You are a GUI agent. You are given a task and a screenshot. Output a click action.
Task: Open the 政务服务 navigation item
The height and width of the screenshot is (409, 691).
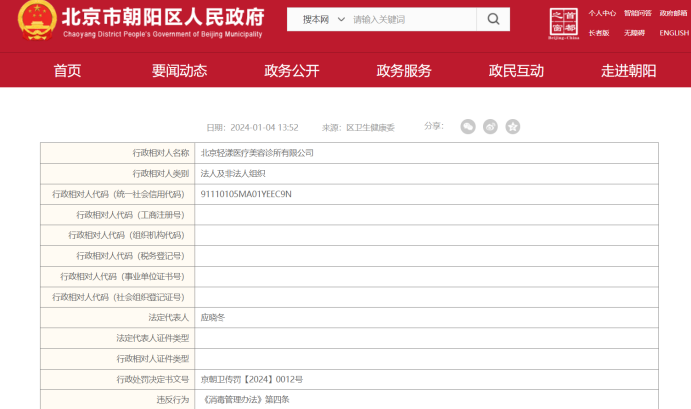(404, 71)
